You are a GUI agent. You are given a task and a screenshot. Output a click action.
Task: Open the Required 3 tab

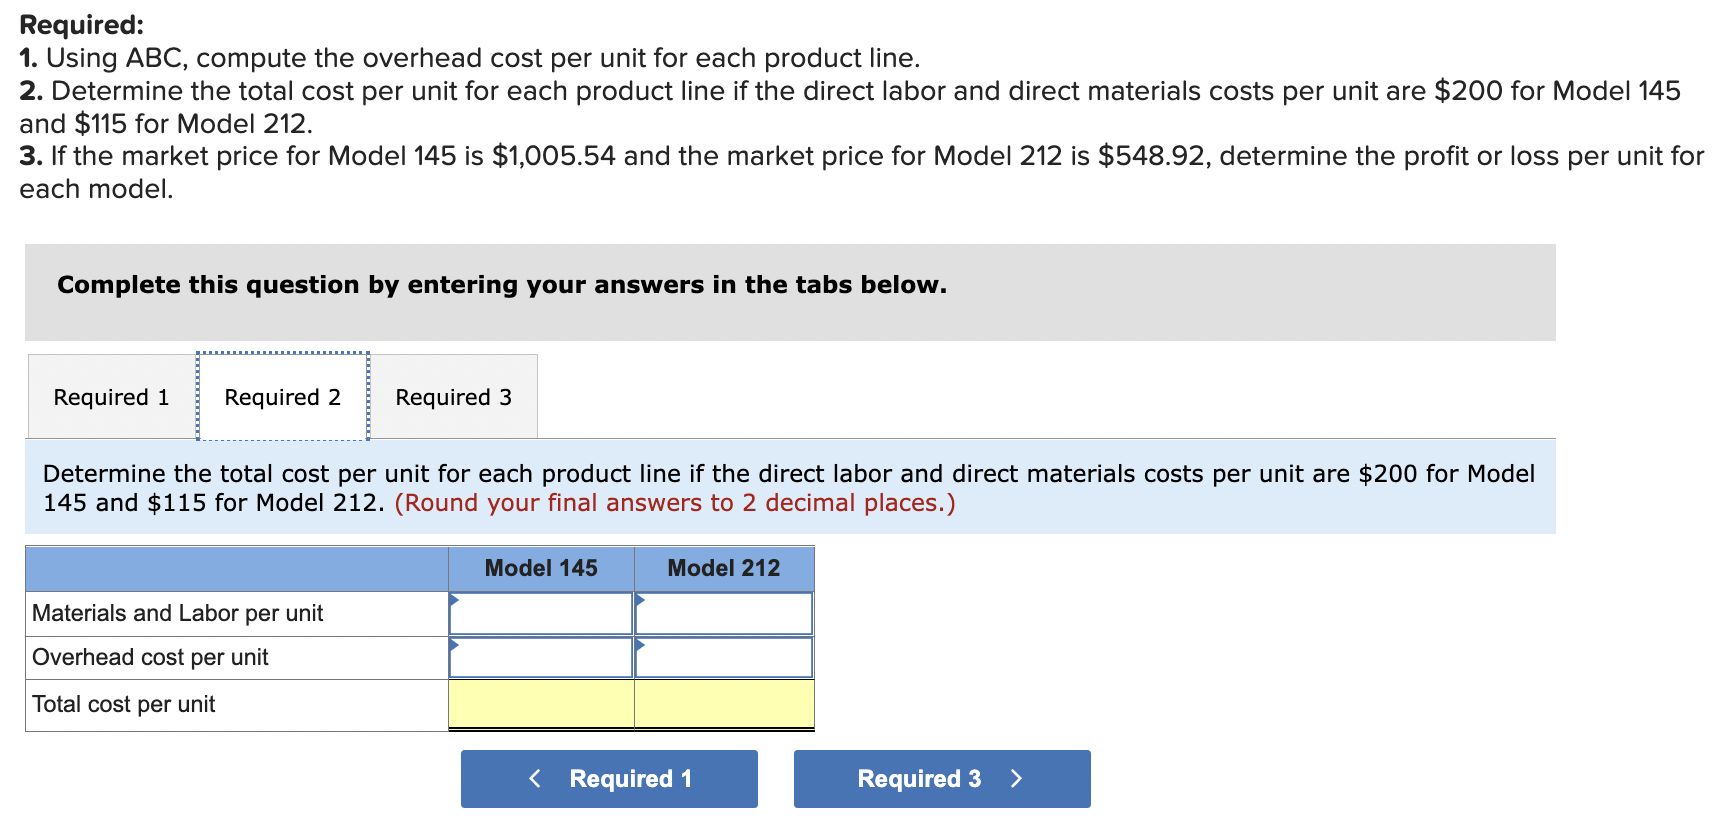coord(453,397)
